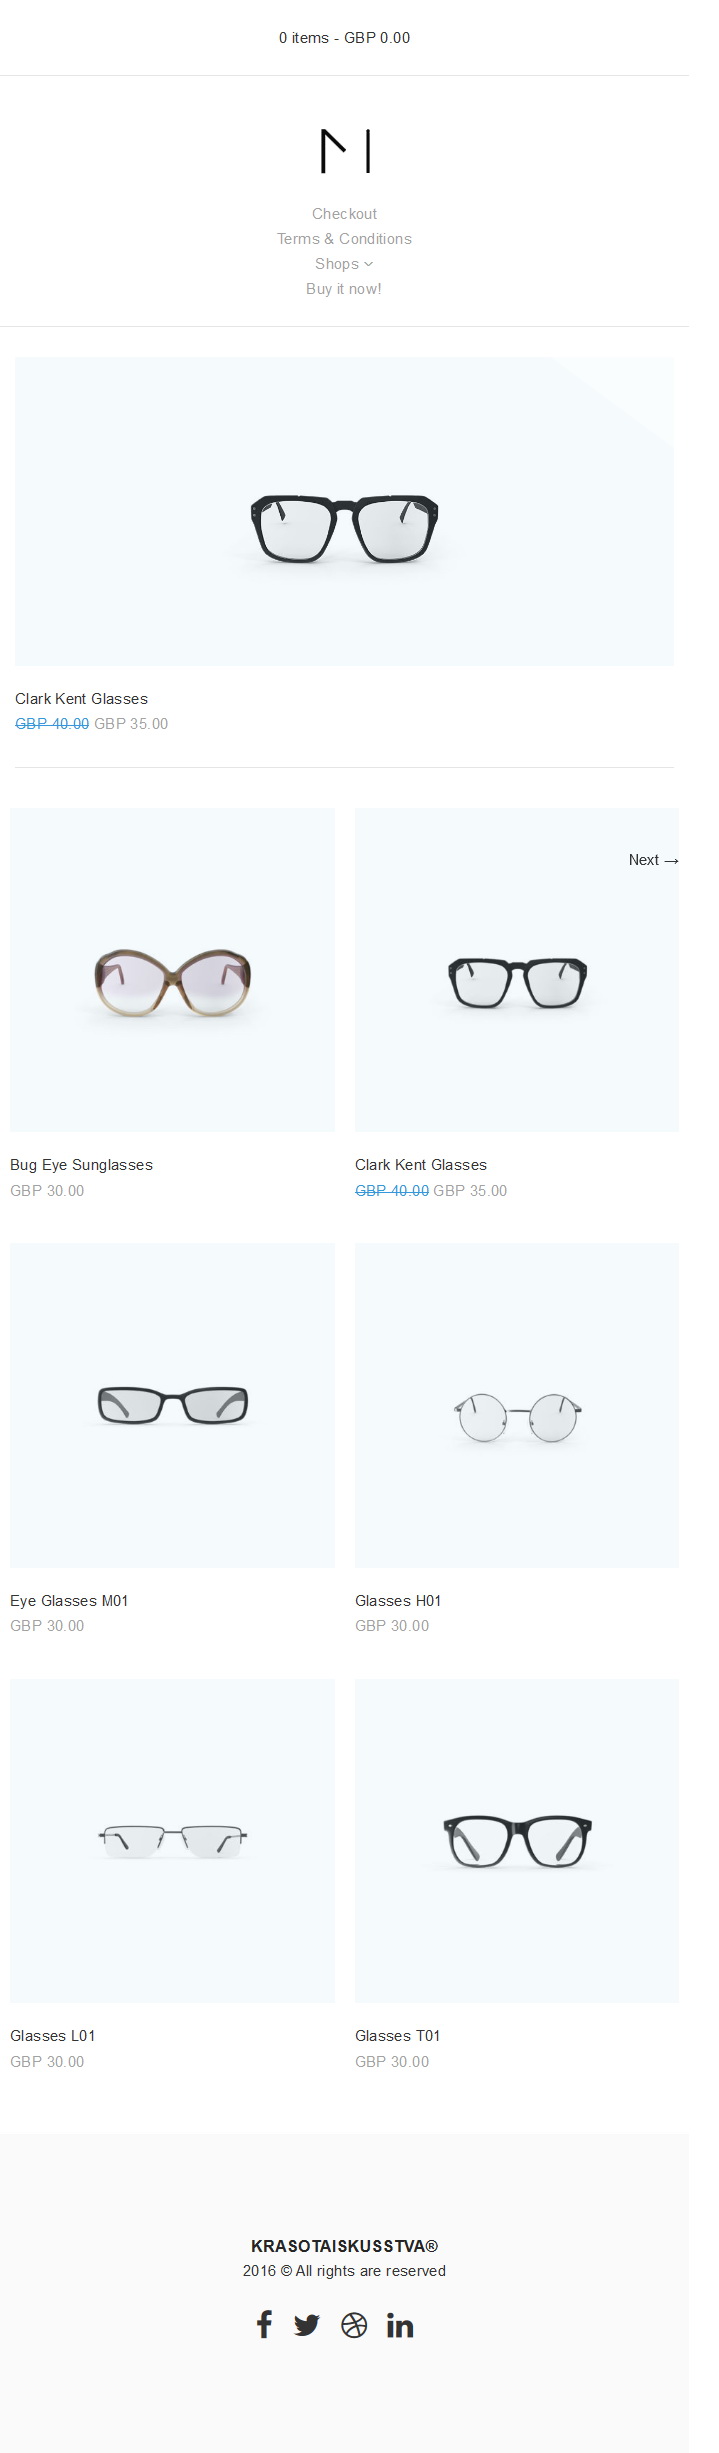Image resolution: width=719 pixels, height=2453 pixels.
Task: Open the Facebook icon in footer
Action: [264, 2325]
